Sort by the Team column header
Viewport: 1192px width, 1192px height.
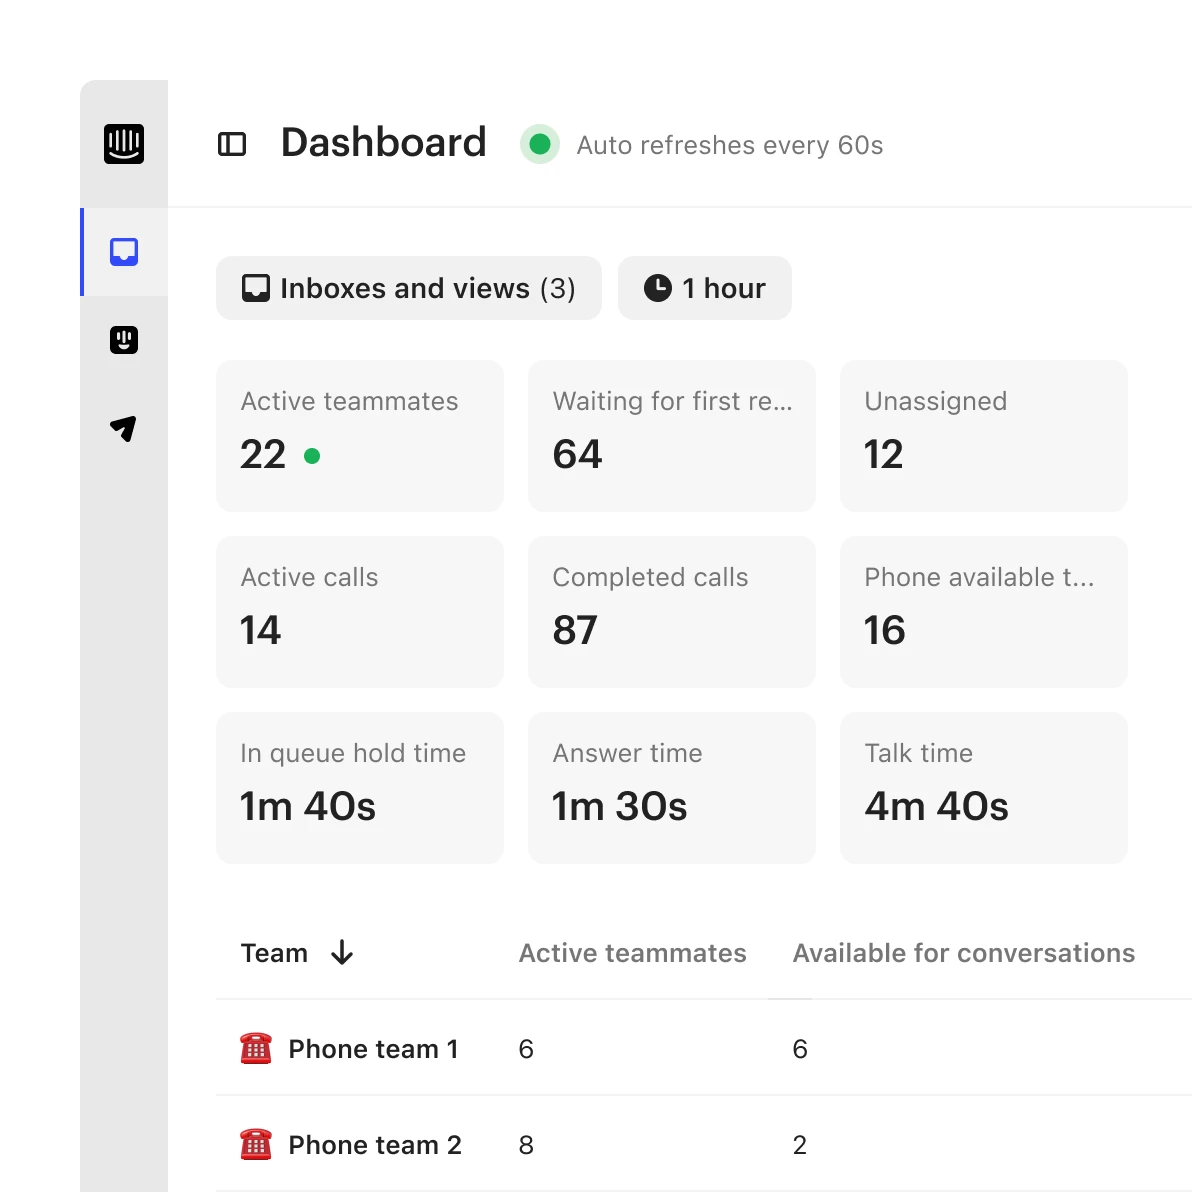click(274, 953)
